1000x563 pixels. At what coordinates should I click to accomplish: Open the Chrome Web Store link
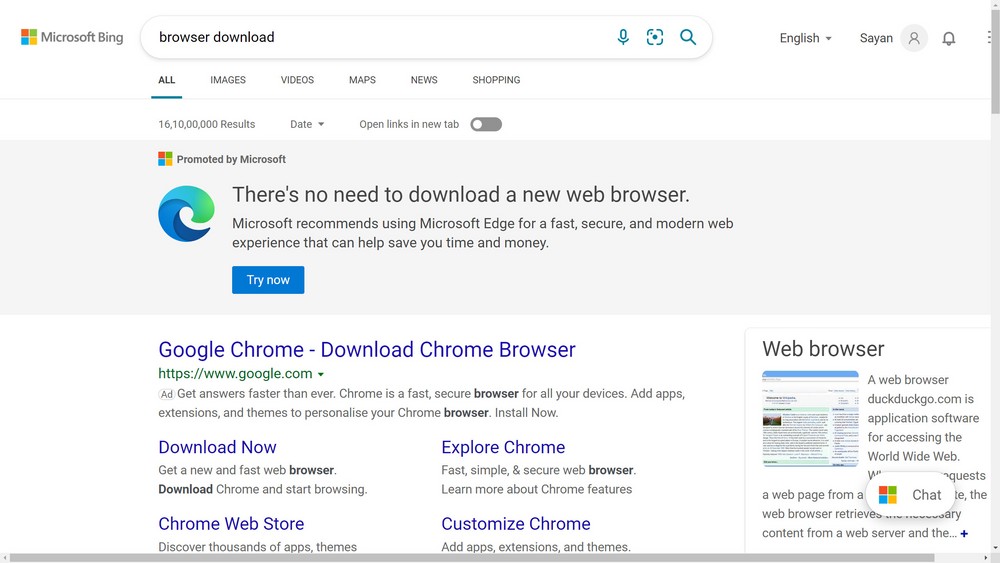231,523
